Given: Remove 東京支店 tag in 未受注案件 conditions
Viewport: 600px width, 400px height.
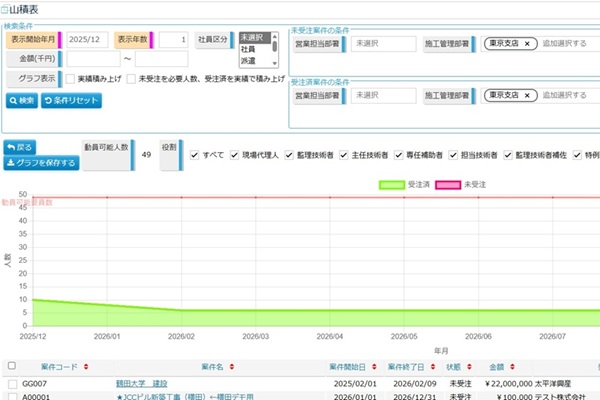Looking at the screenshot, I should pyautogui.click(x=527, y=44).
